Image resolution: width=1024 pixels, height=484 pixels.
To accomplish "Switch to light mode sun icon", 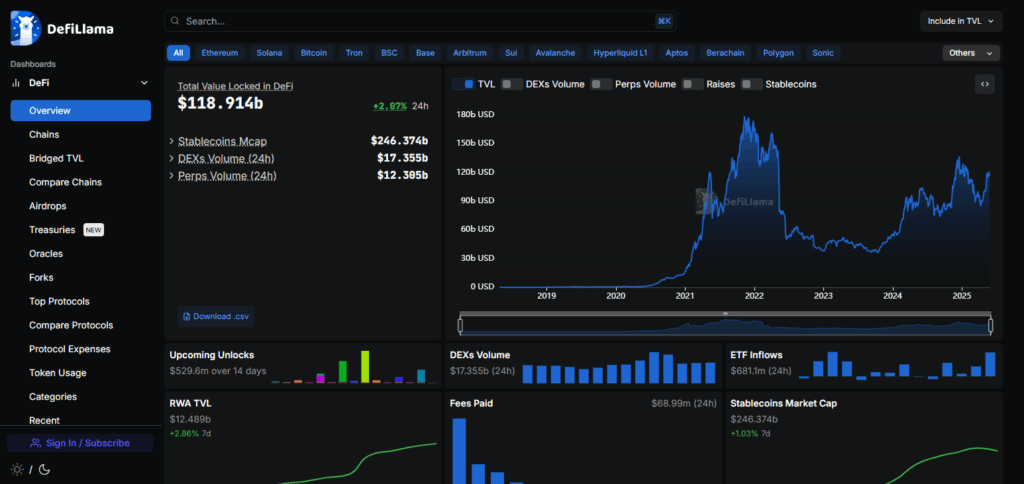I will [x=16, y=470].
